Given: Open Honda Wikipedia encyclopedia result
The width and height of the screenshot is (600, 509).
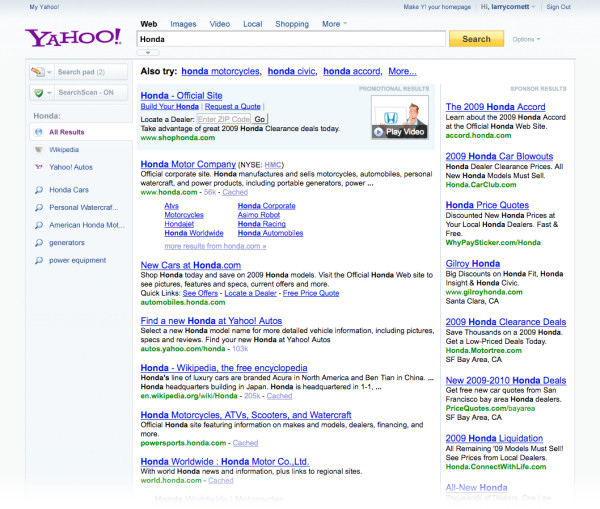Looking at the screenshot, I should pyautogui.click(x=224, y=368).
